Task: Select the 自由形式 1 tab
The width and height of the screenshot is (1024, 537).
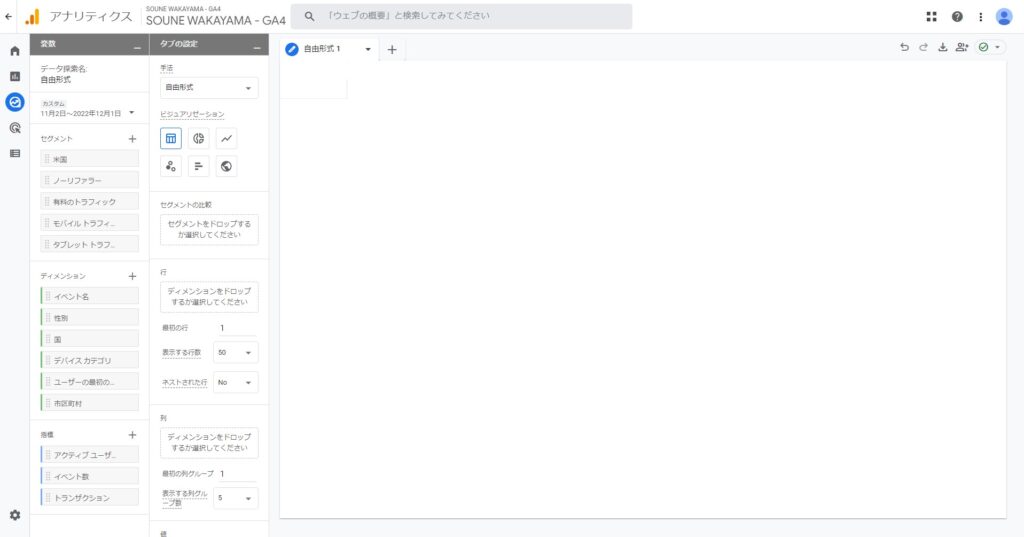Action: point(322,49)
